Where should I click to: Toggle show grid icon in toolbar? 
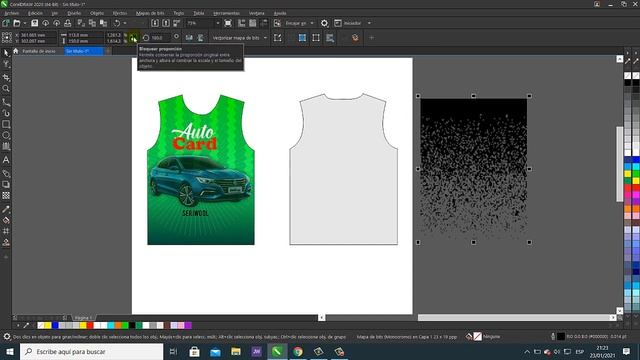coord(253,23)
